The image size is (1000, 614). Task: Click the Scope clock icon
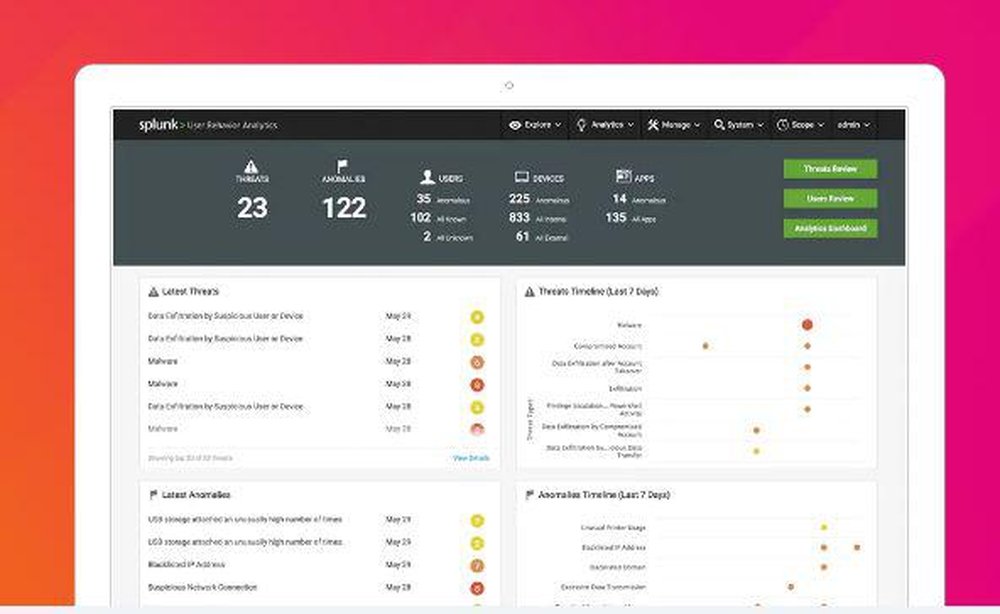click(x=783, y=125)
